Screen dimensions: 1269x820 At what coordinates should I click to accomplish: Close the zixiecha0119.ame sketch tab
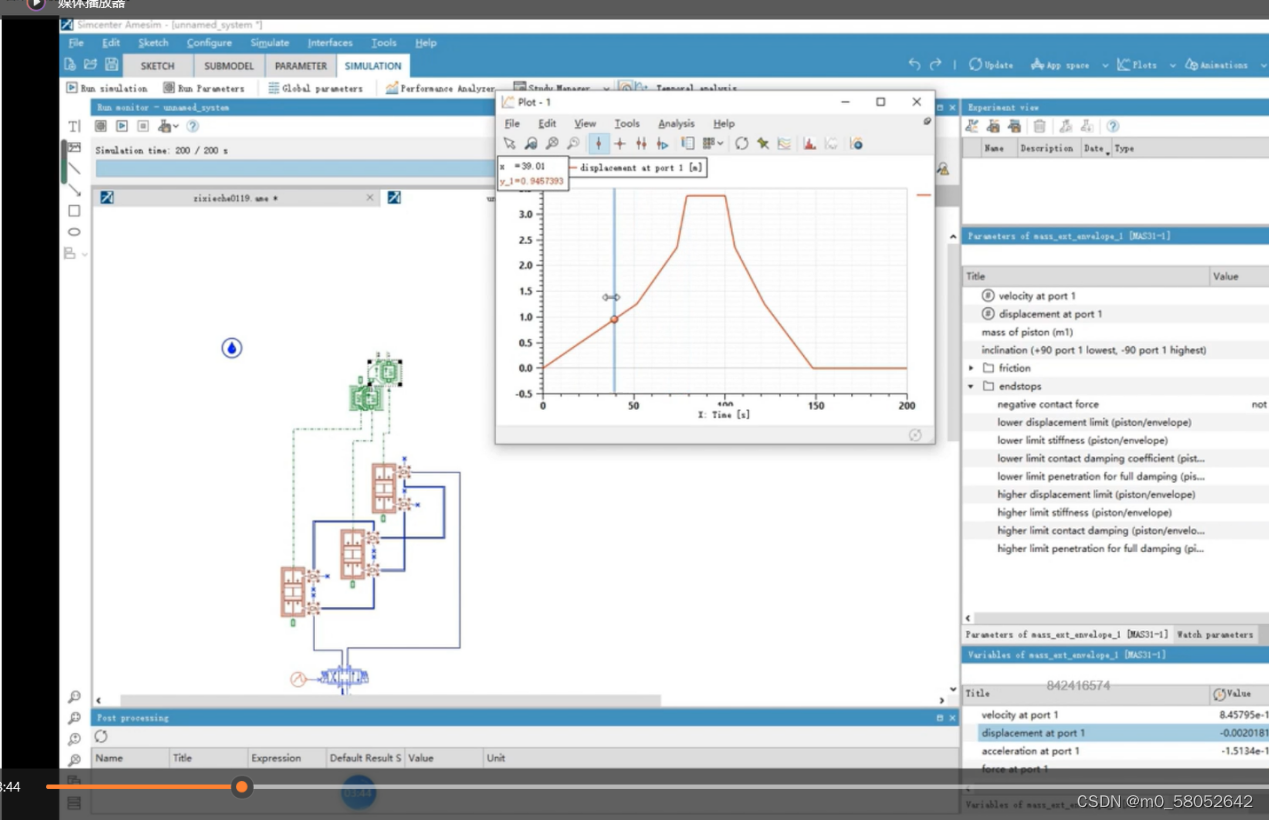(x=370, y=198)
